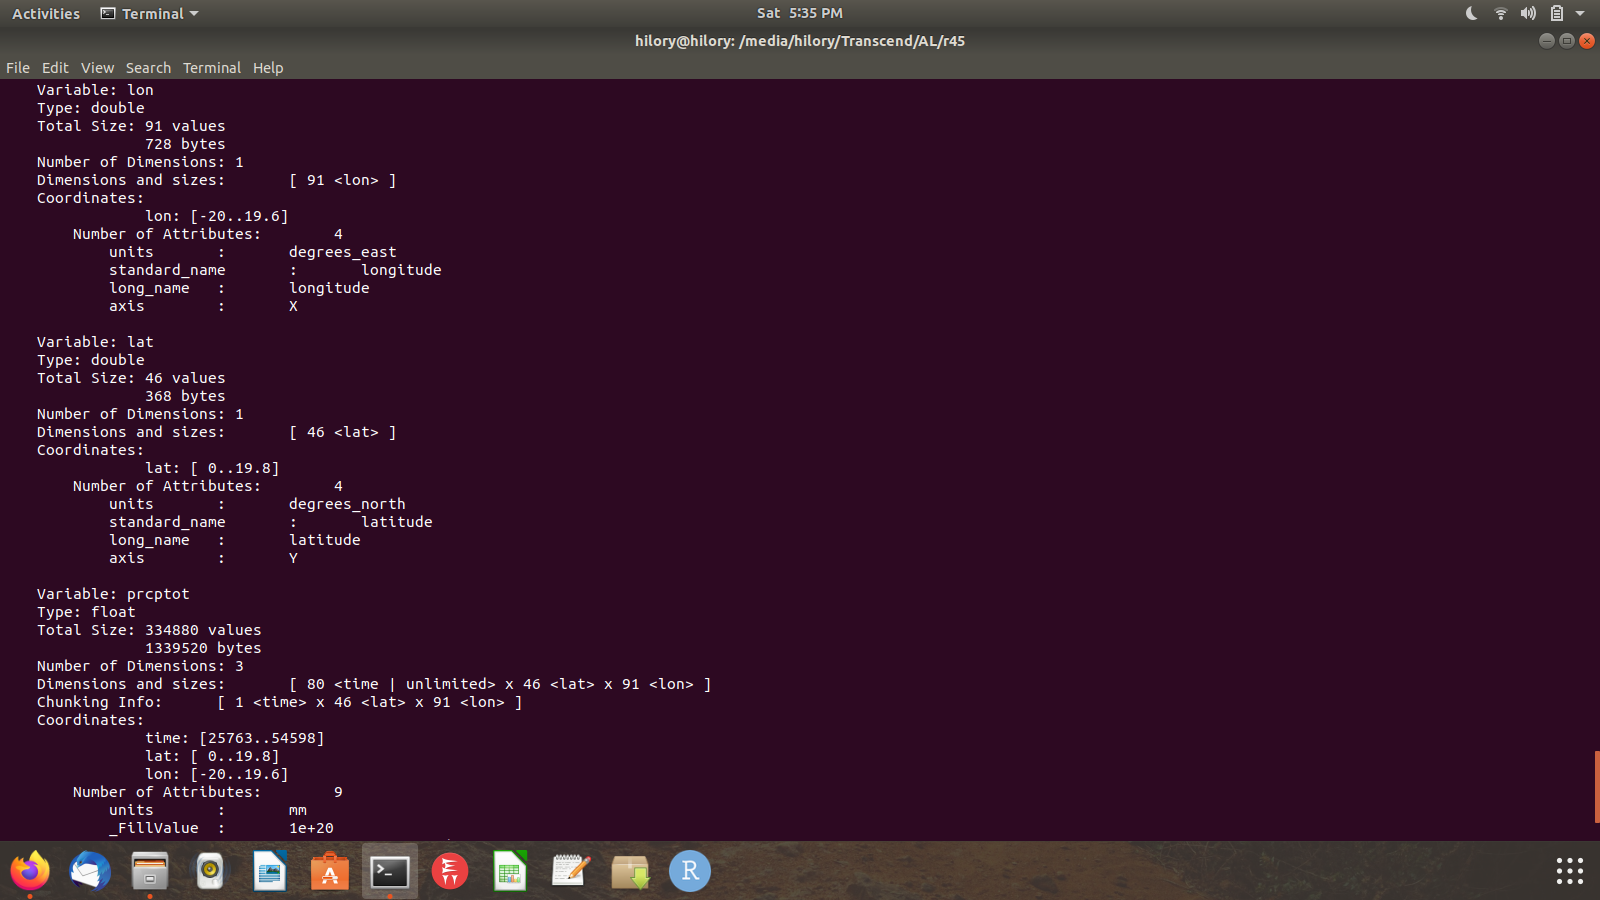Open the File menu
The height and width of the screenshot is (900, 1600).
(18, 68)
